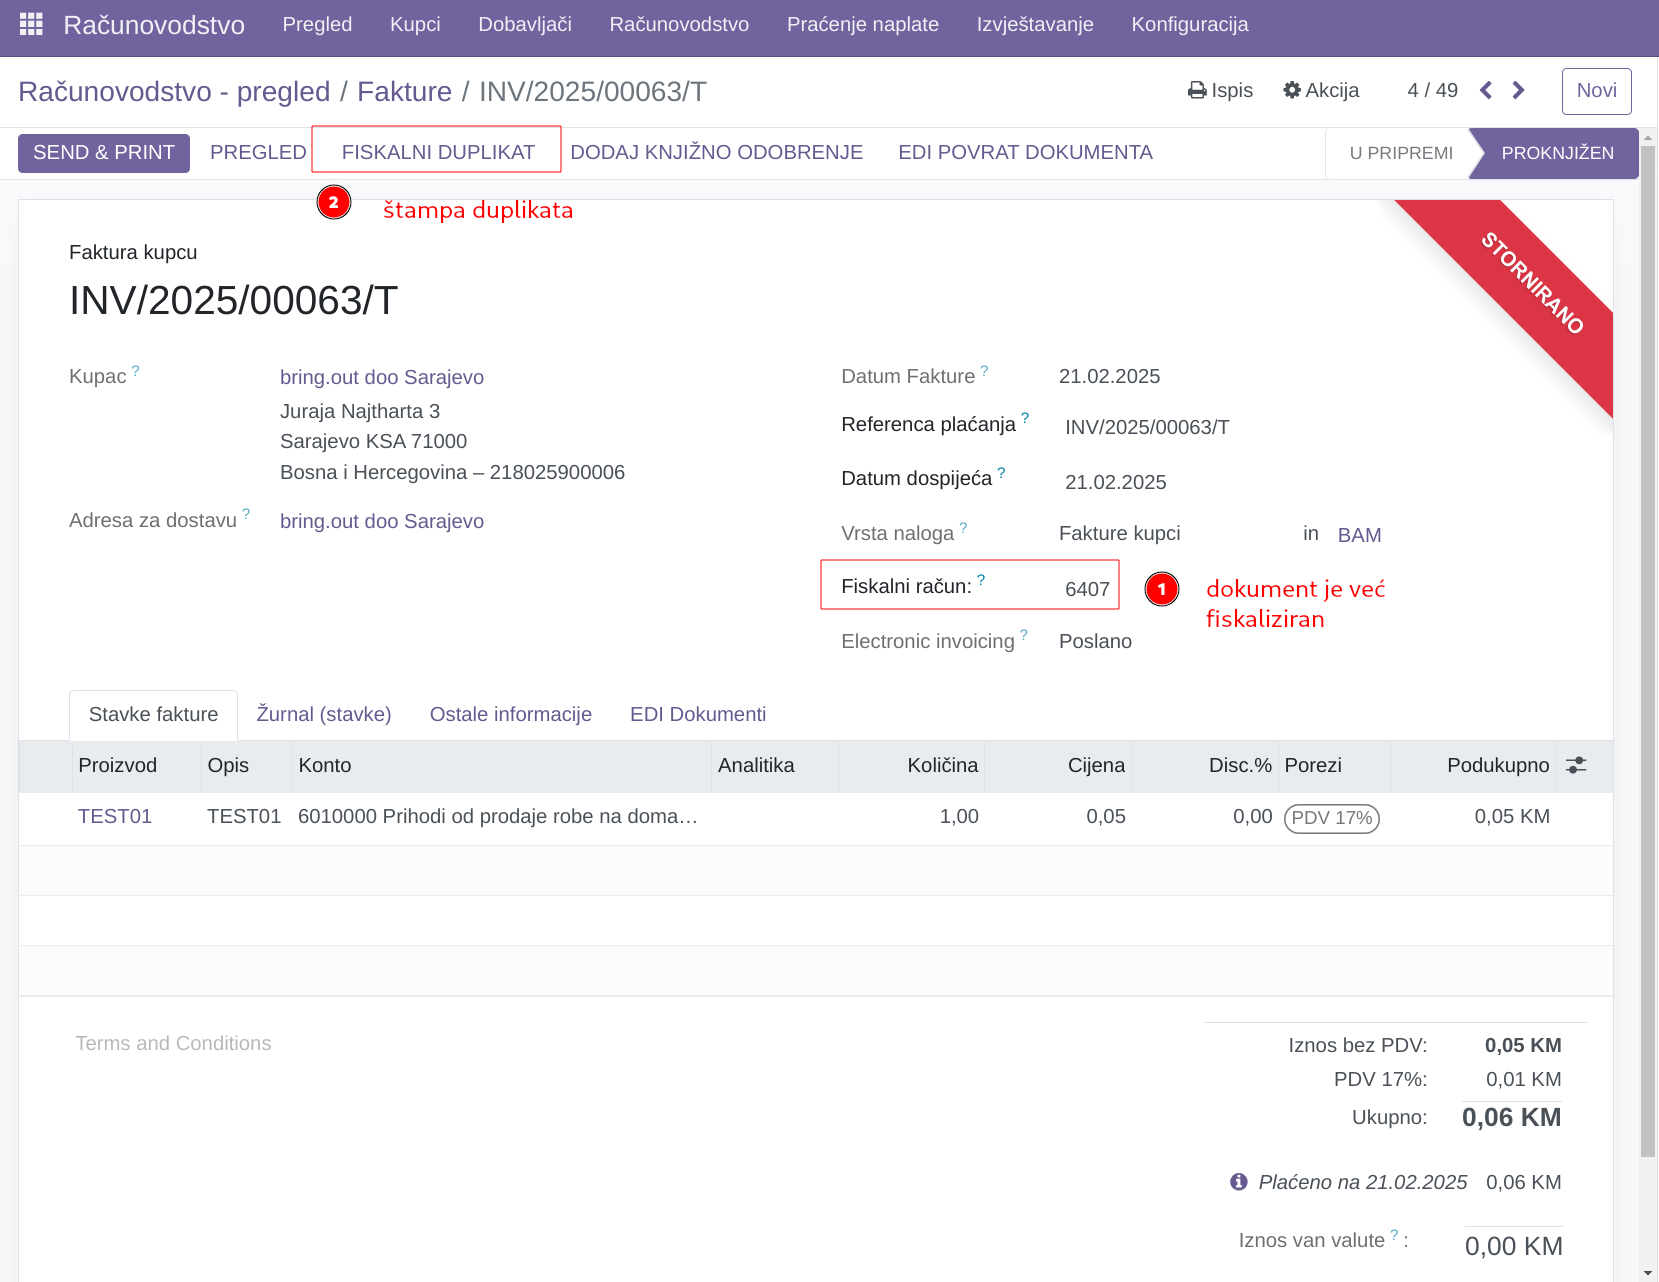Open column settings adjust icon

[x=1576, y=766]
